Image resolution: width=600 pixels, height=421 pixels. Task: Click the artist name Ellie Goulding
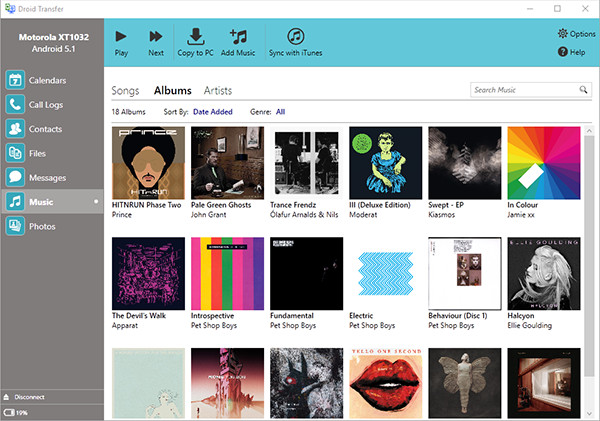click(530, 326)
